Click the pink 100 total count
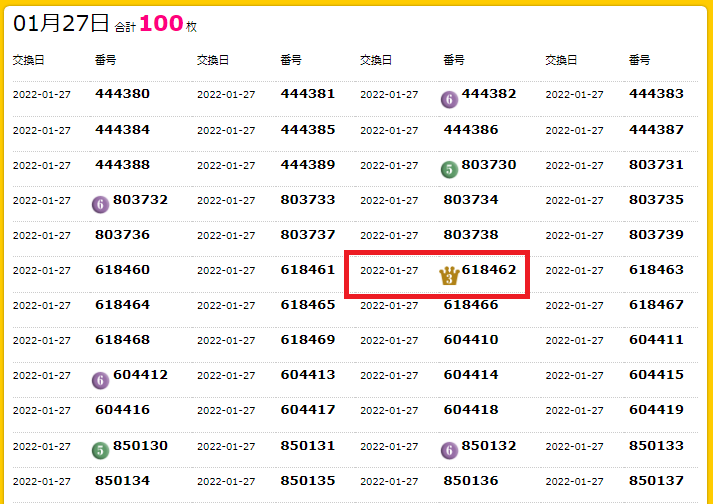713x504 pixels. click(x=161, y=24)
